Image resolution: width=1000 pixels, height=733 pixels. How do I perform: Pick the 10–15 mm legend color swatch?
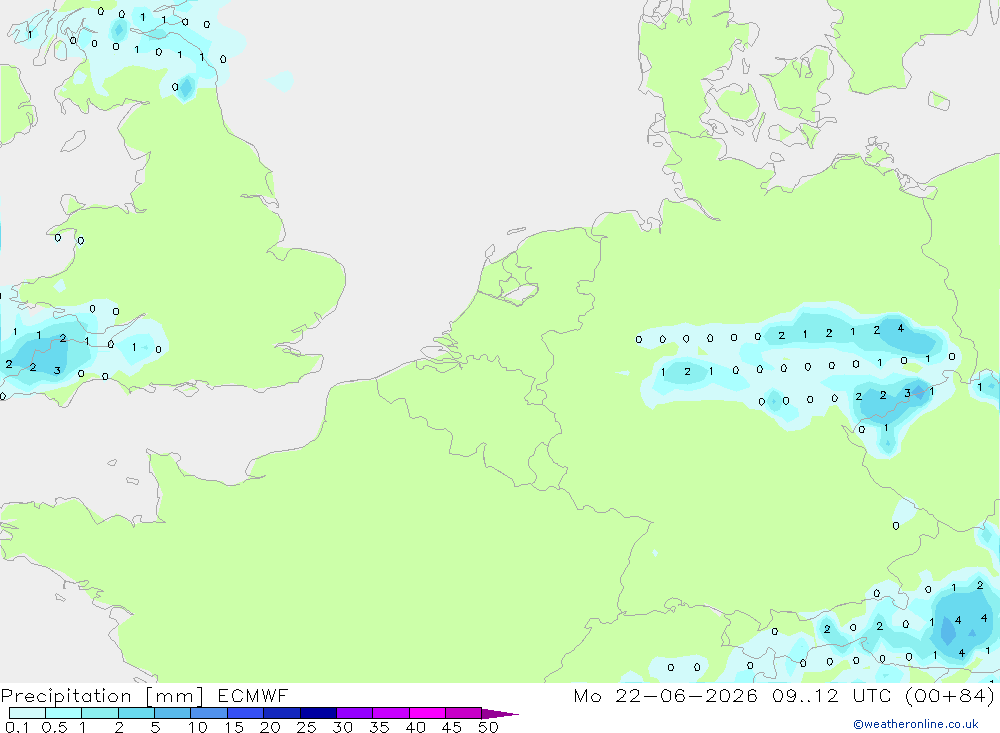[209, 713]
